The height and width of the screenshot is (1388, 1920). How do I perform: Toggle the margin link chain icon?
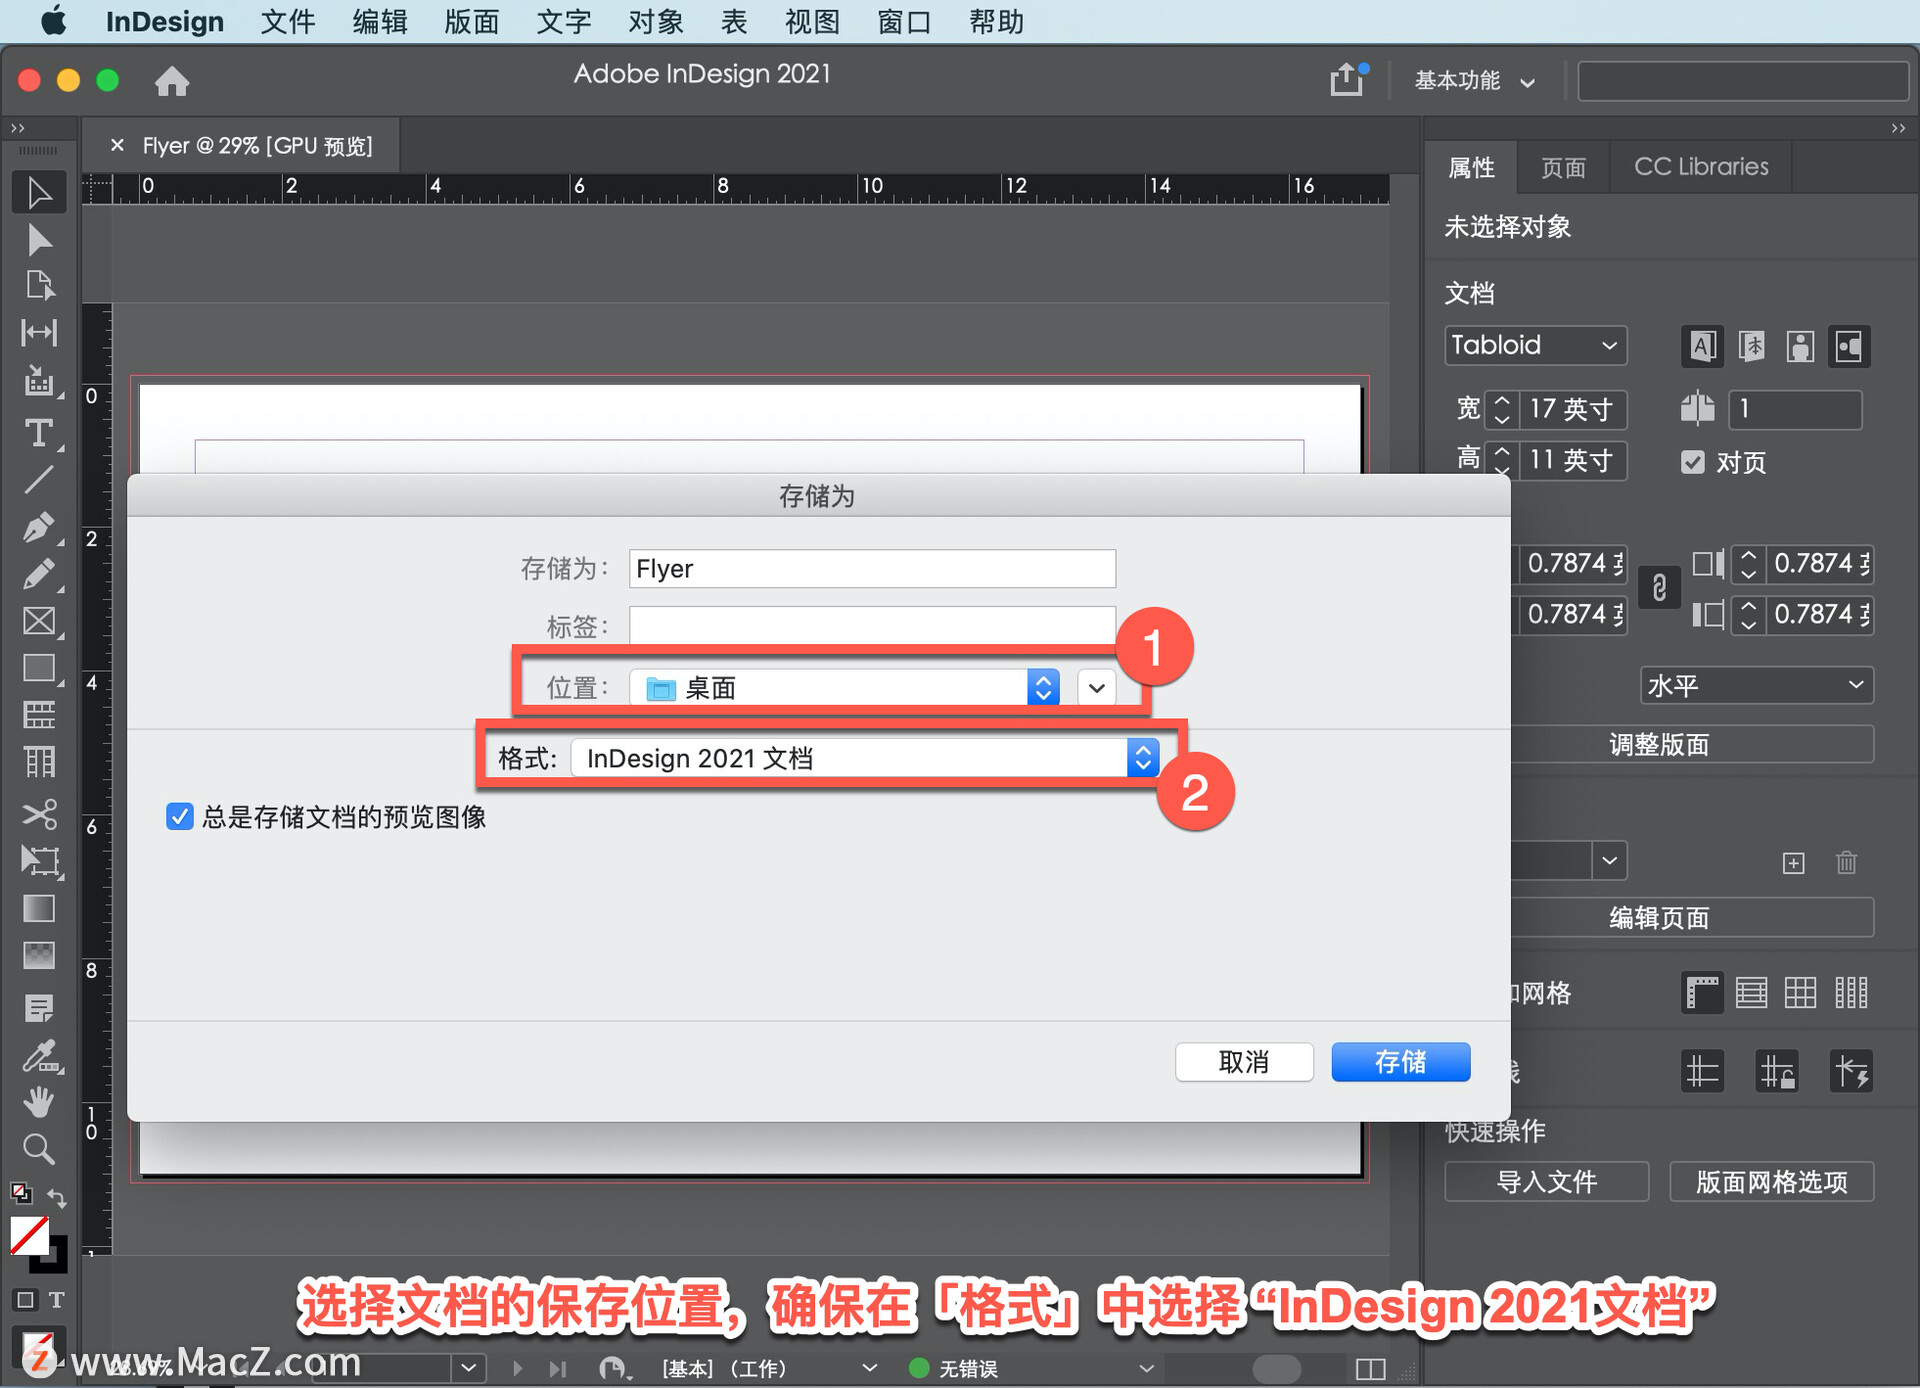point(1659,588)
